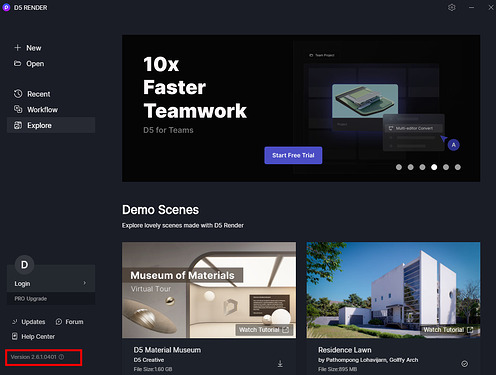Click the version info icon
The image size is (496, 375).
(x=61, y=357)
